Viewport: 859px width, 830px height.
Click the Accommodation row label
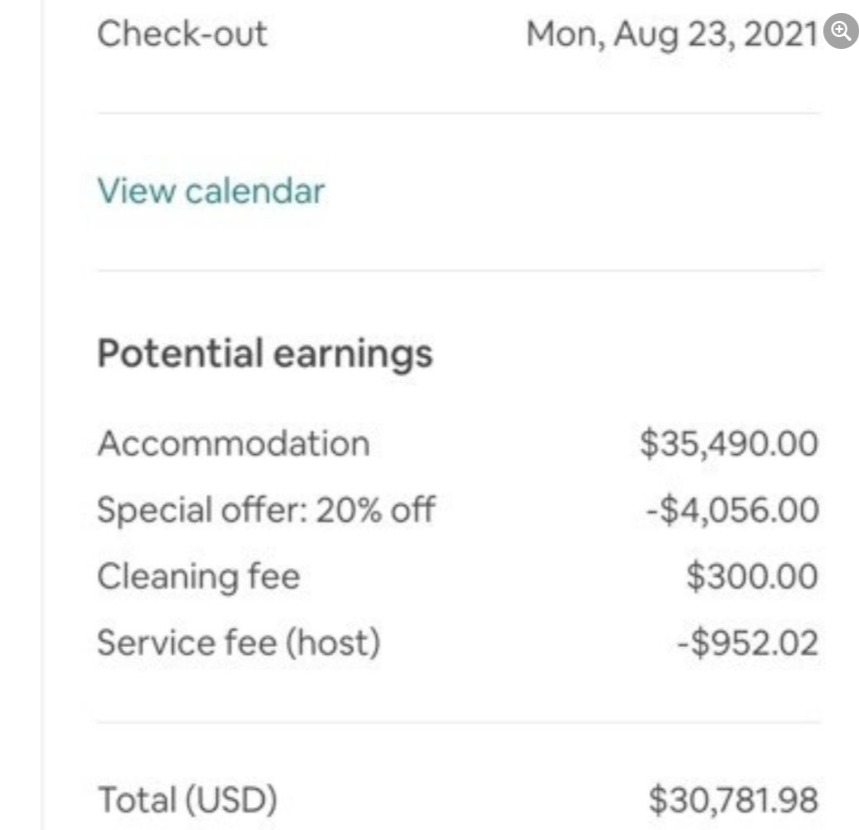point(232,443)
